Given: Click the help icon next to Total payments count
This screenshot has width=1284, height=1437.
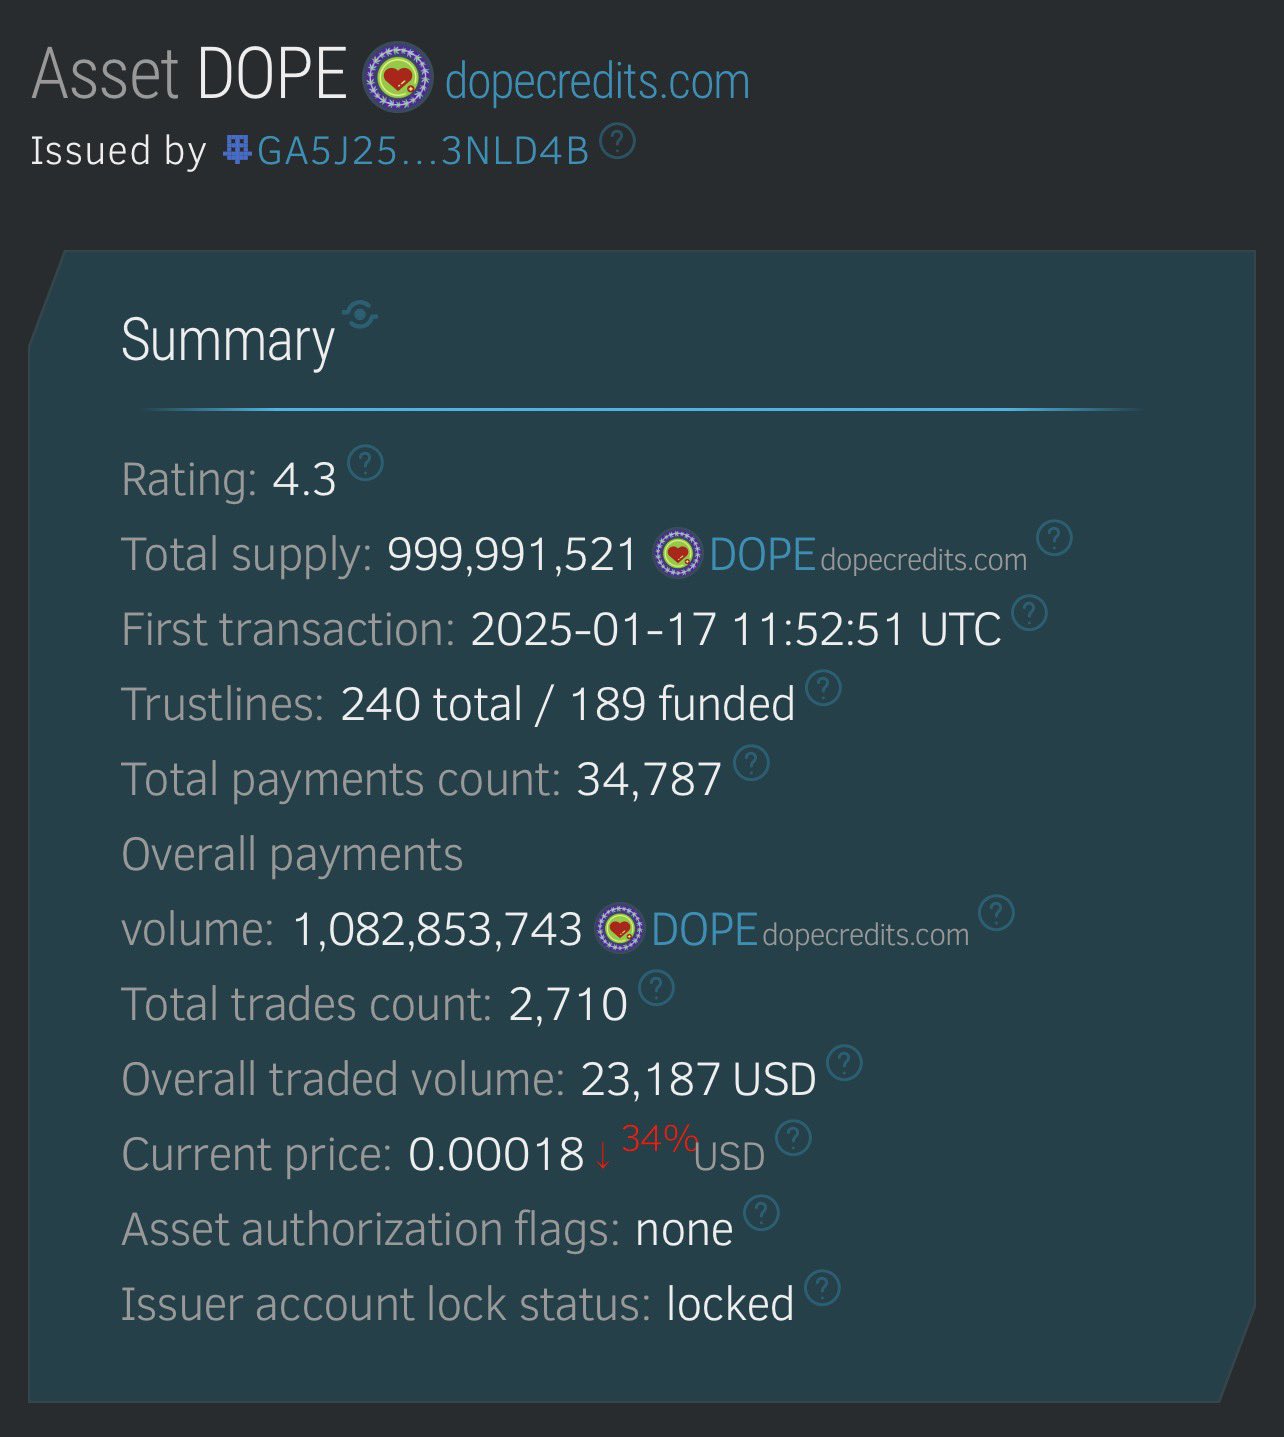Looking at the screenshot, I should point(751,763).
